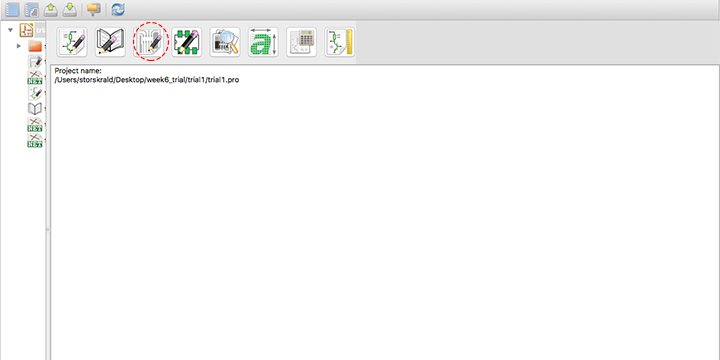Click the trial1.pro project path text
This screenshot has width=720, height=360.
(146, 80)
